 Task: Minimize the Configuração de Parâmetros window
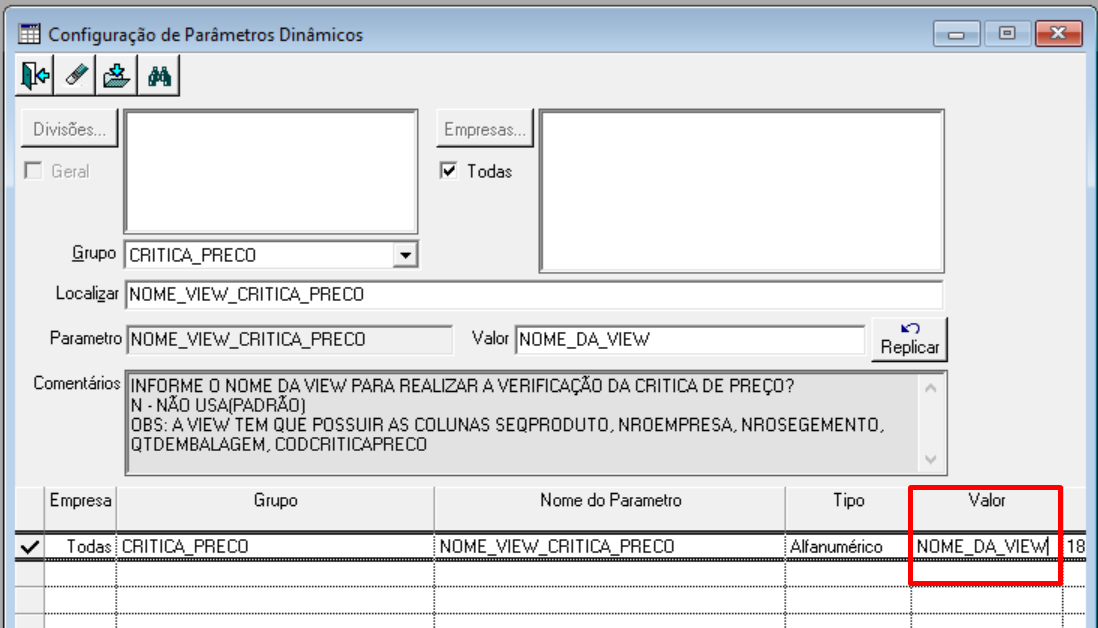pyautogui.click(x=957, y=34)
